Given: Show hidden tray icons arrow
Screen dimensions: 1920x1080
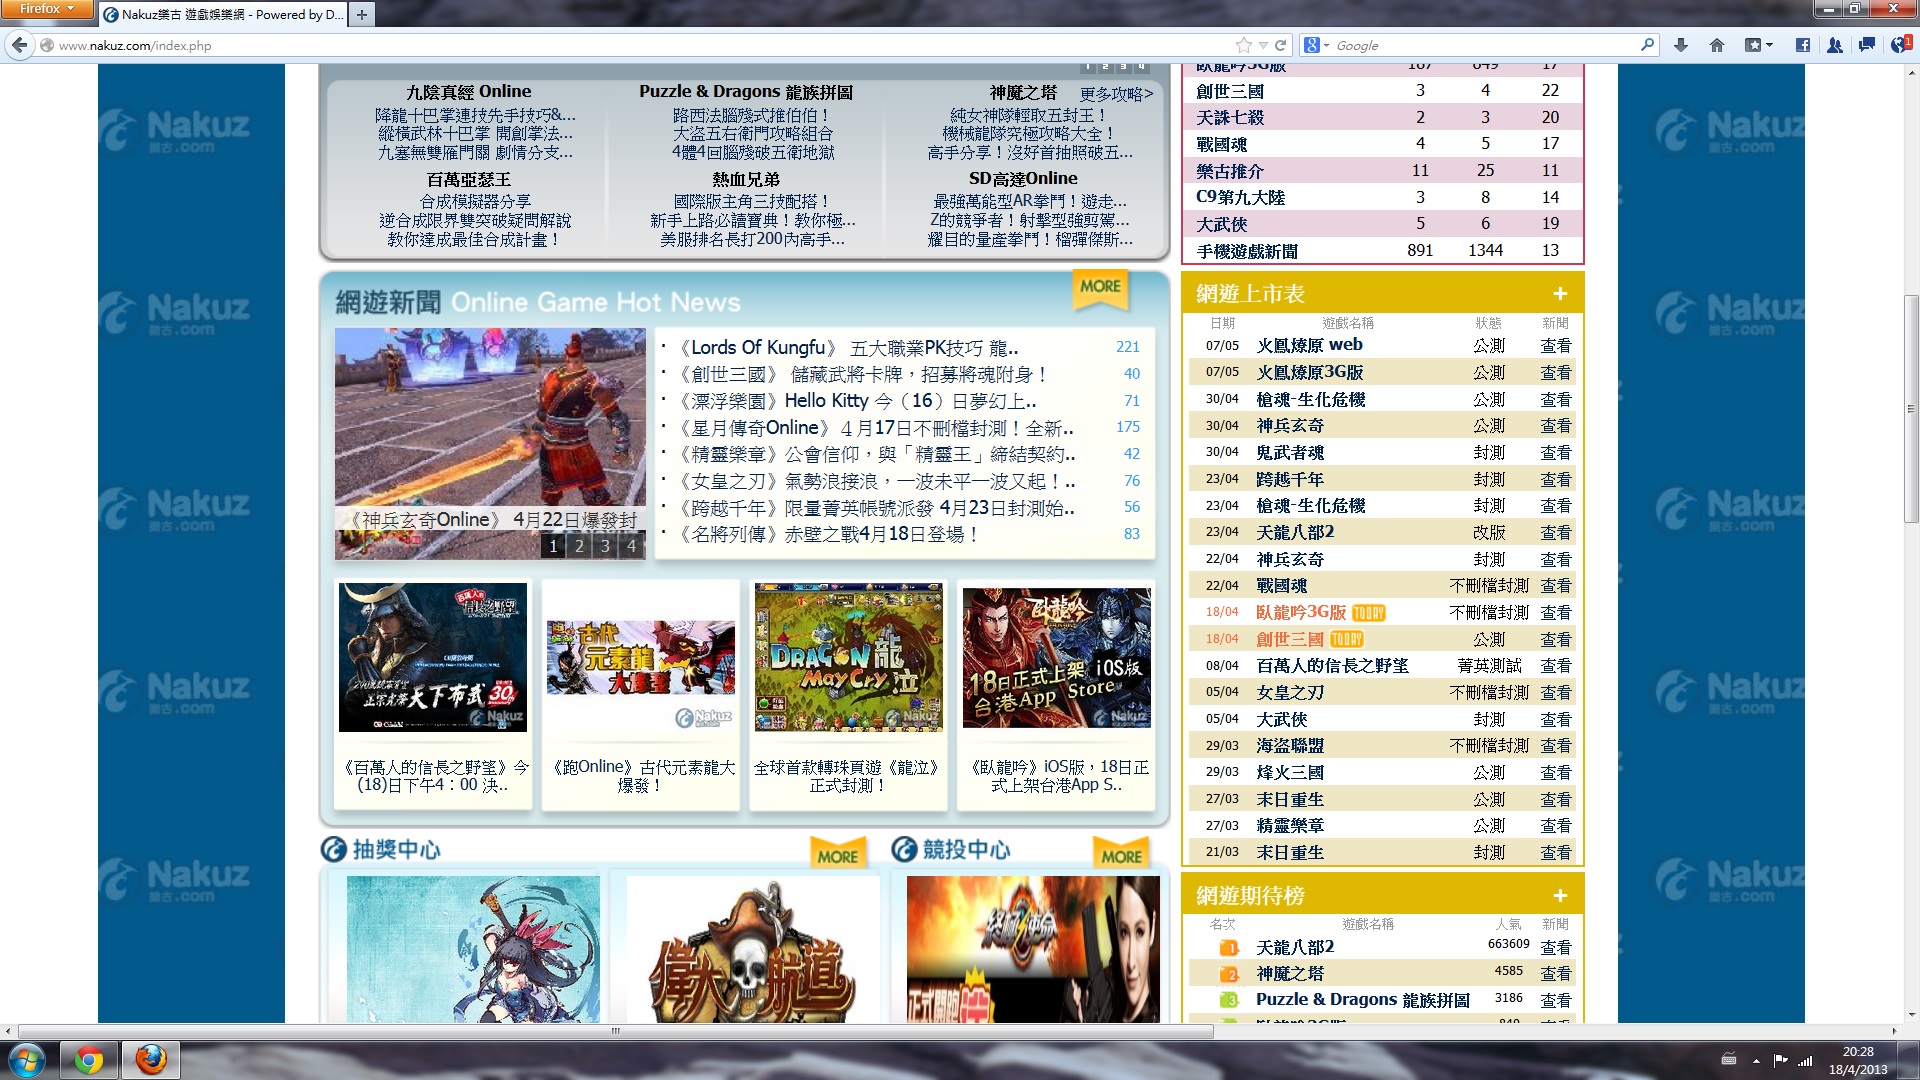Looking at the screenshot, I should pos(1756,1060).
